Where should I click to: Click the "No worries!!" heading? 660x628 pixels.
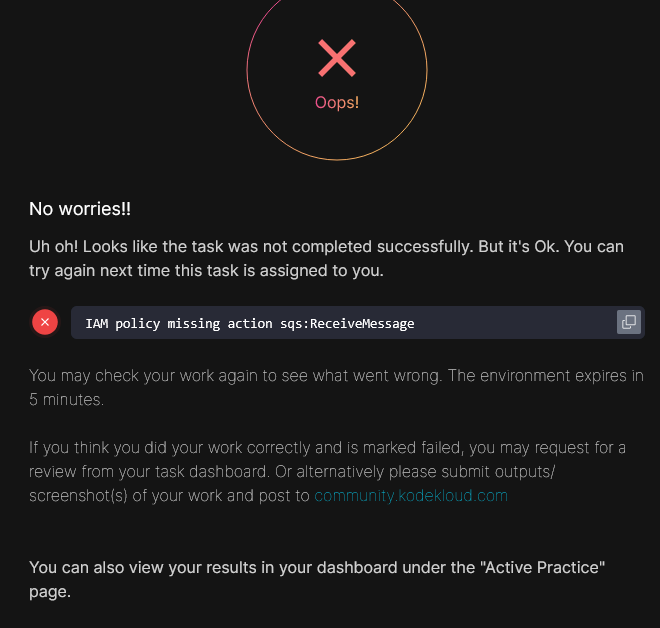click(80, 209)
